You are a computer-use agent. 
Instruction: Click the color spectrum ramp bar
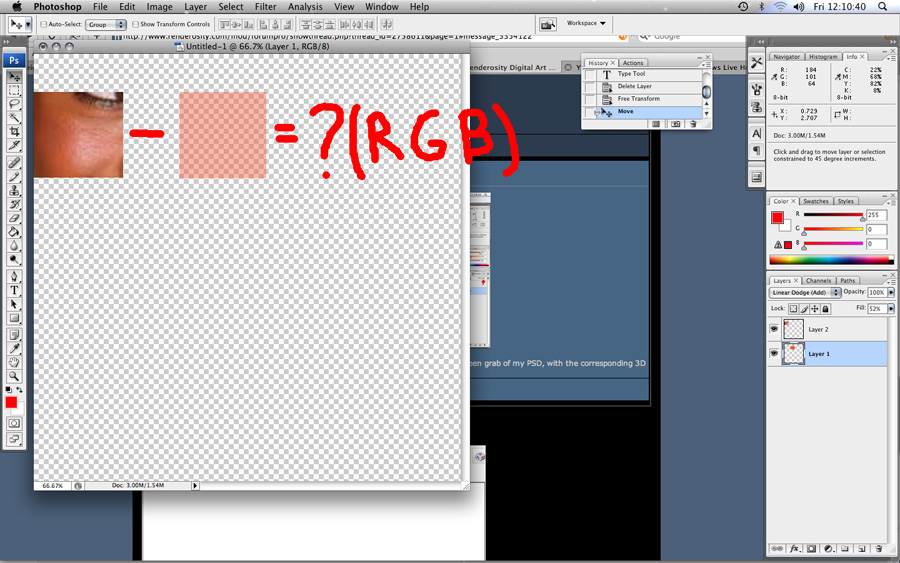pos(831,260)
